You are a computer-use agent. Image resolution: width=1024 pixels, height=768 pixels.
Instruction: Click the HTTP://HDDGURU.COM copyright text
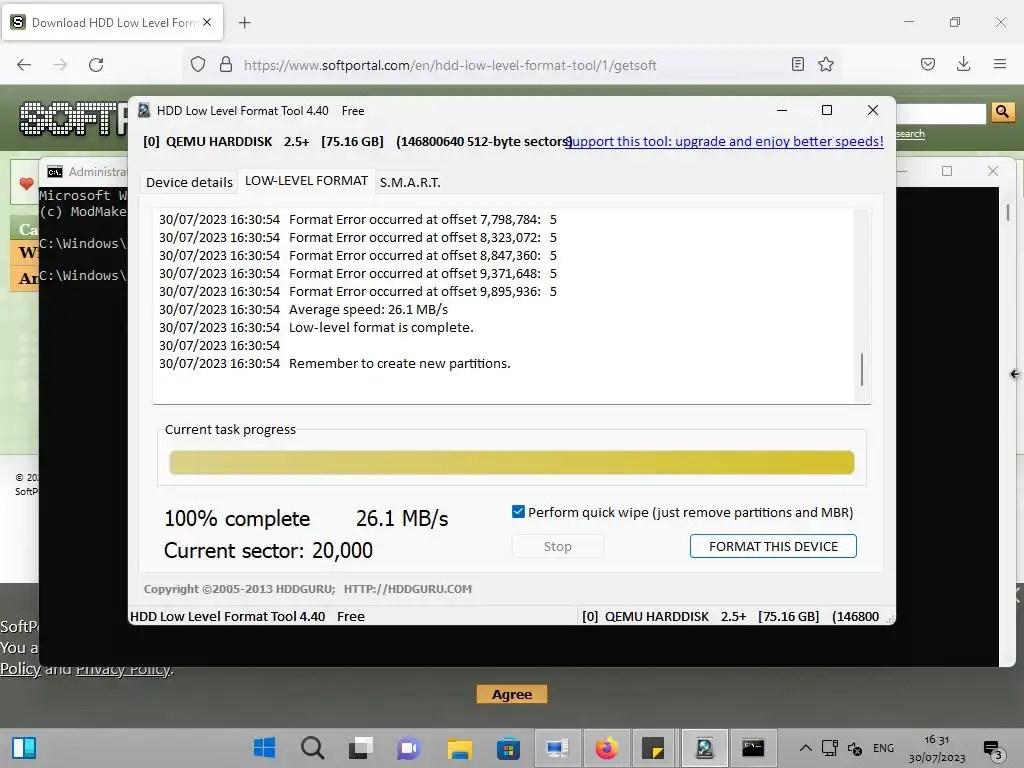408,589
